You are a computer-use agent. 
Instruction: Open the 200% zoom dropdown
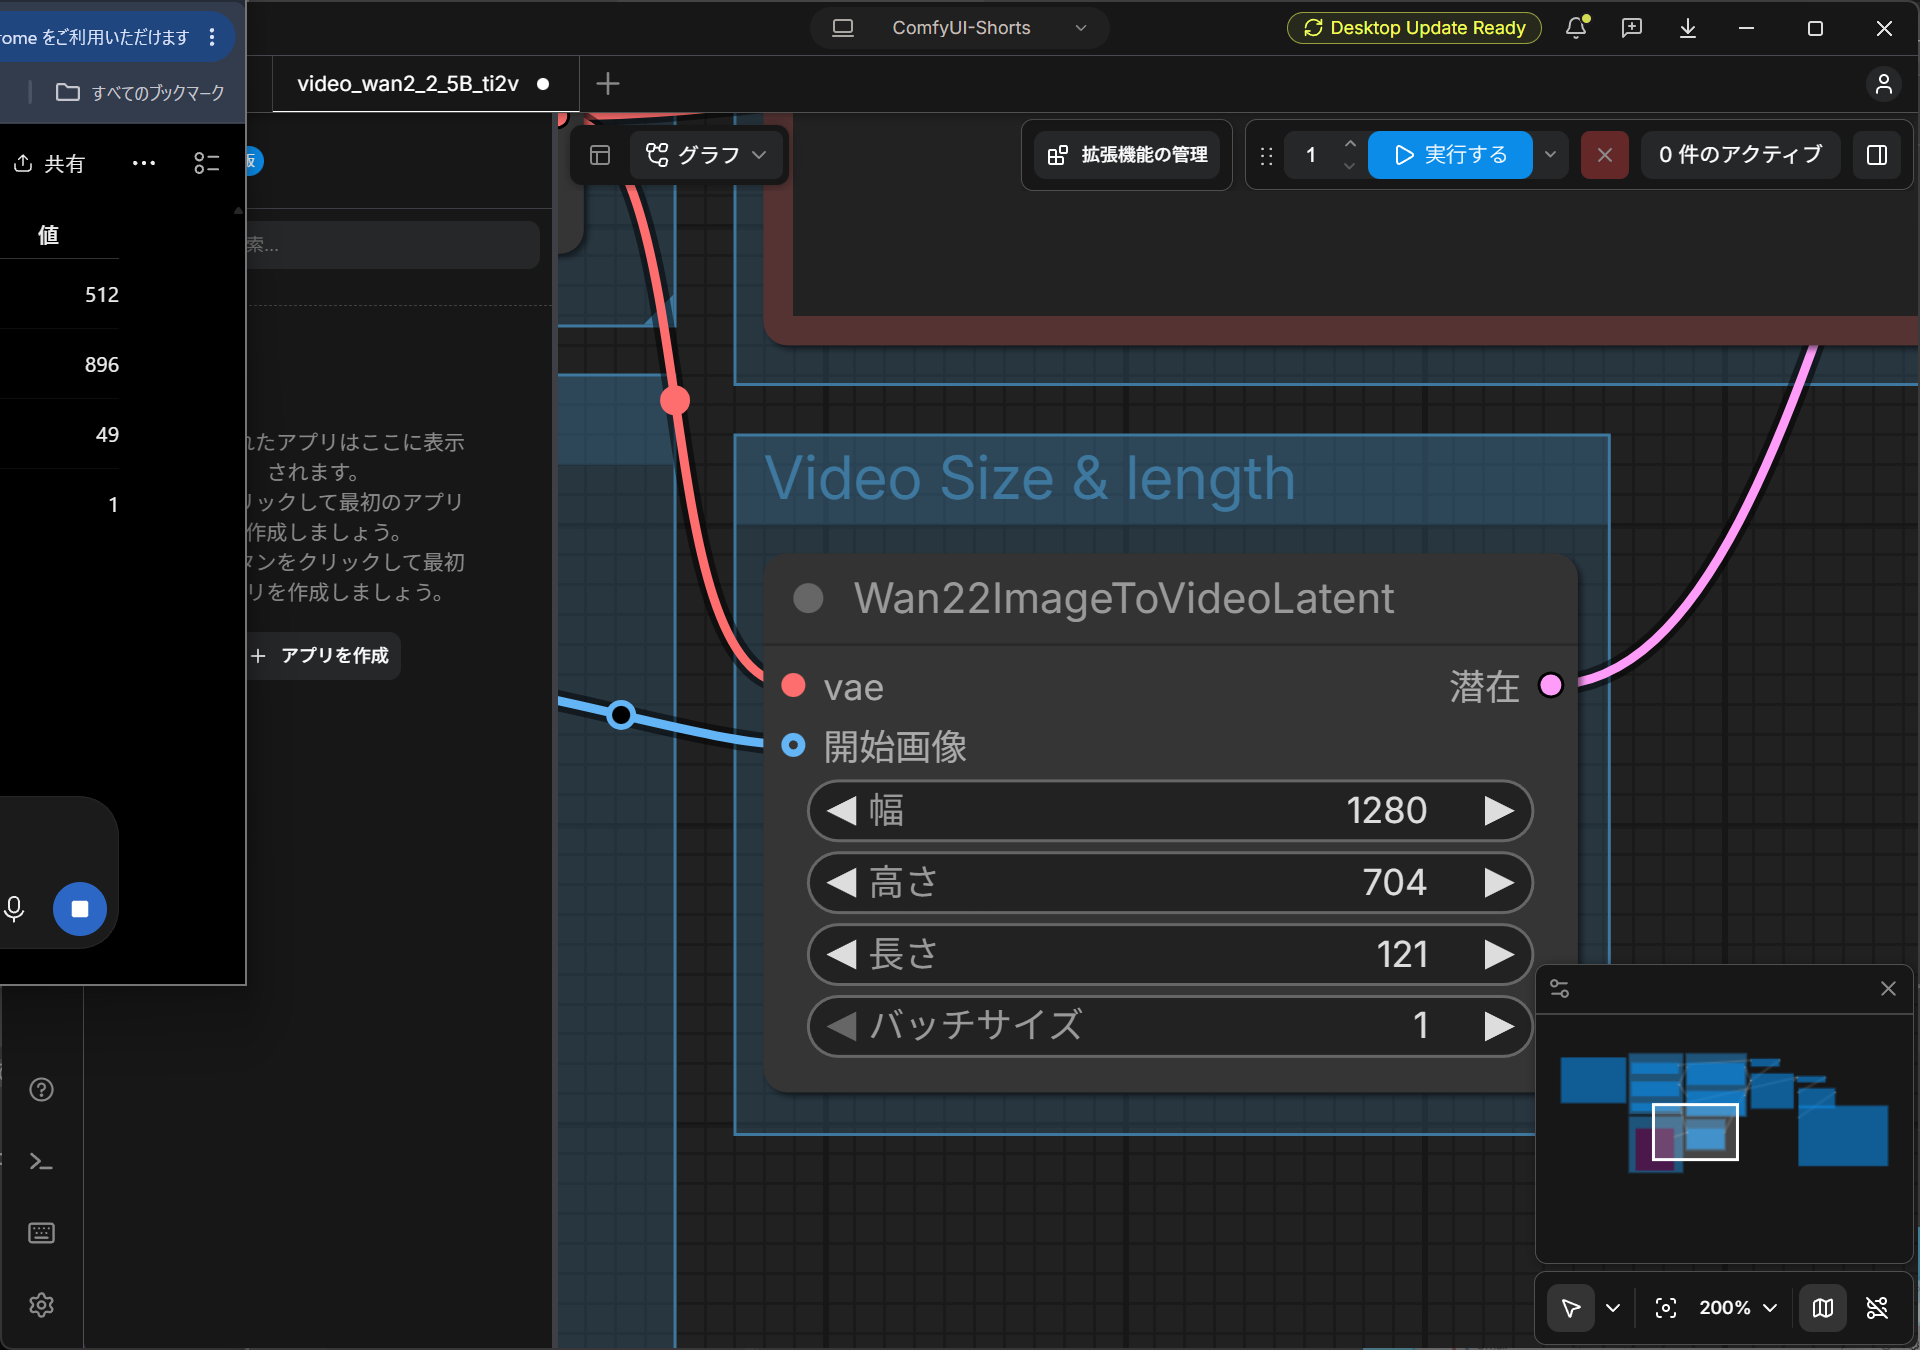tap(1739, 1307)
